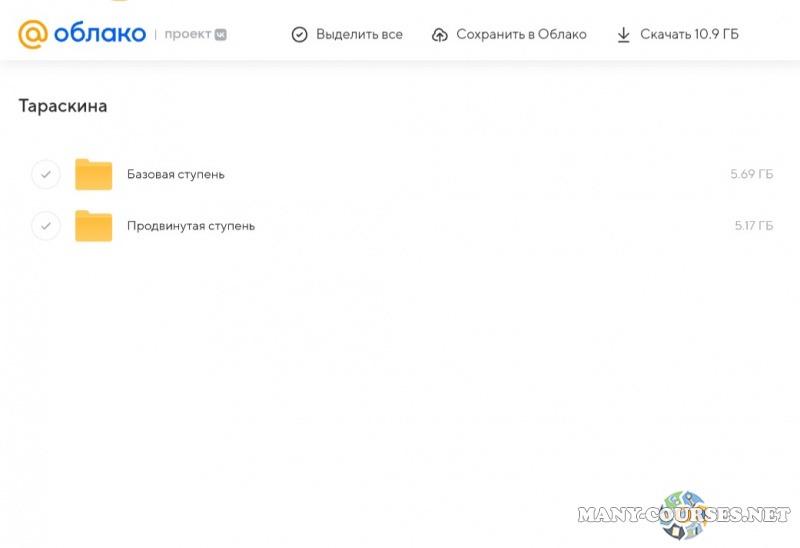Open folder by name Базовая ступень
The image size is (800, 548).
(176, 174)
